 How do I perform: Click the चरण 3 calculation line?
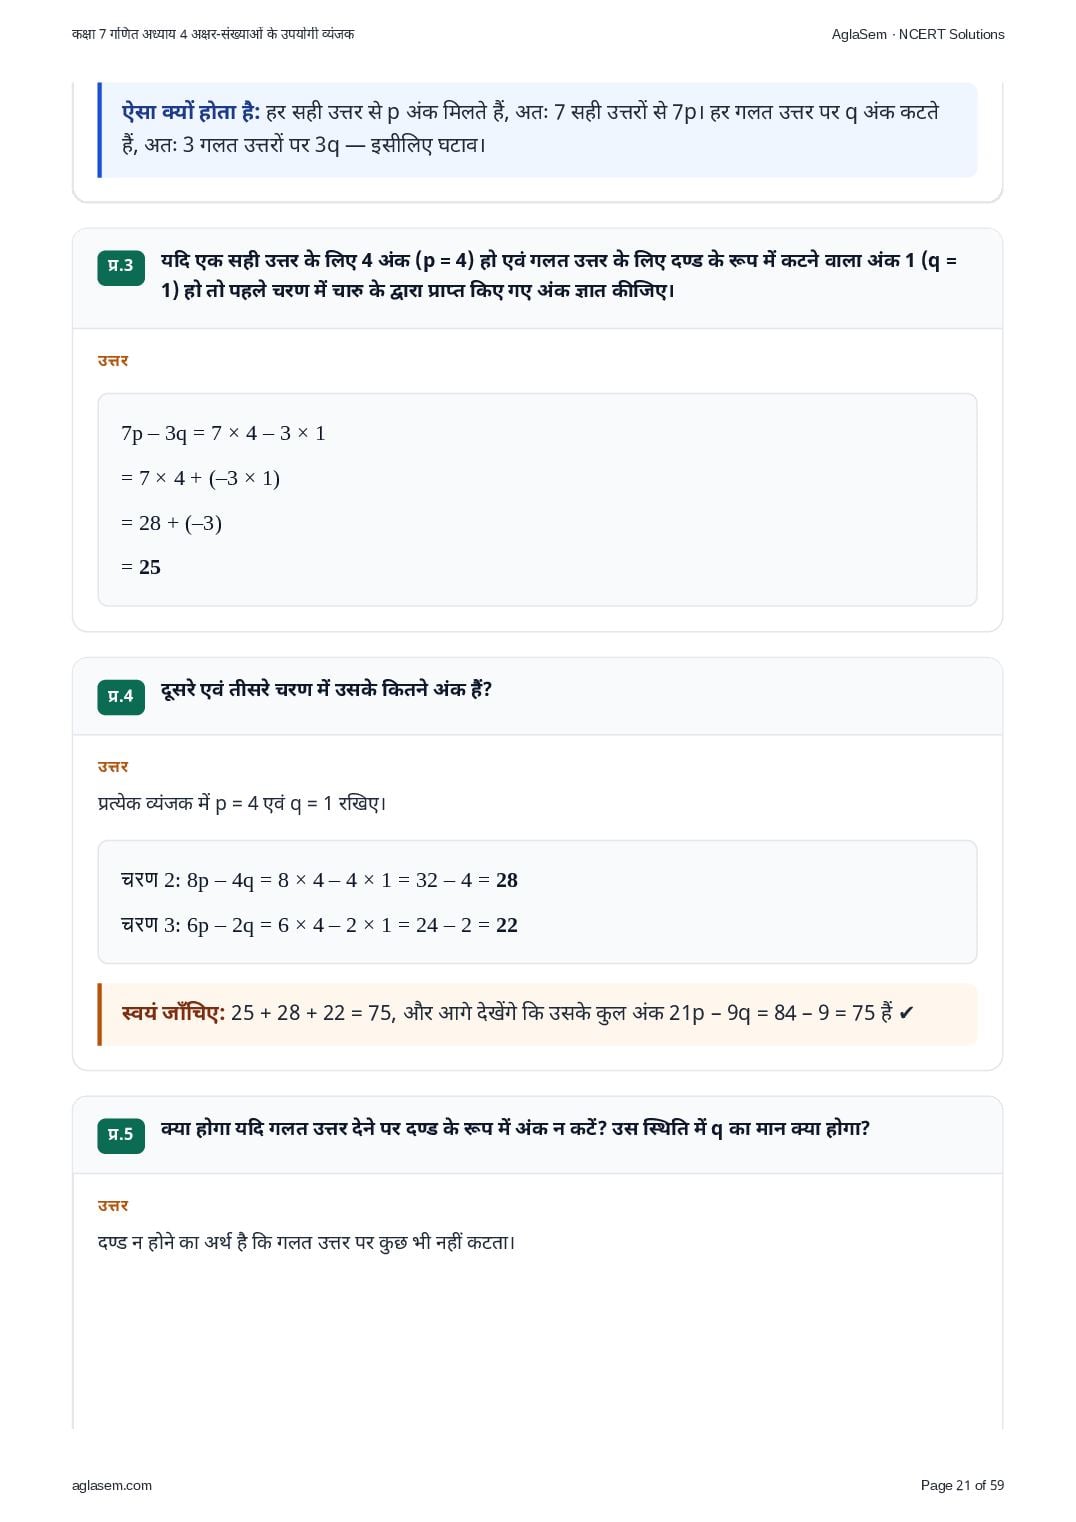(x=320, y=925)
